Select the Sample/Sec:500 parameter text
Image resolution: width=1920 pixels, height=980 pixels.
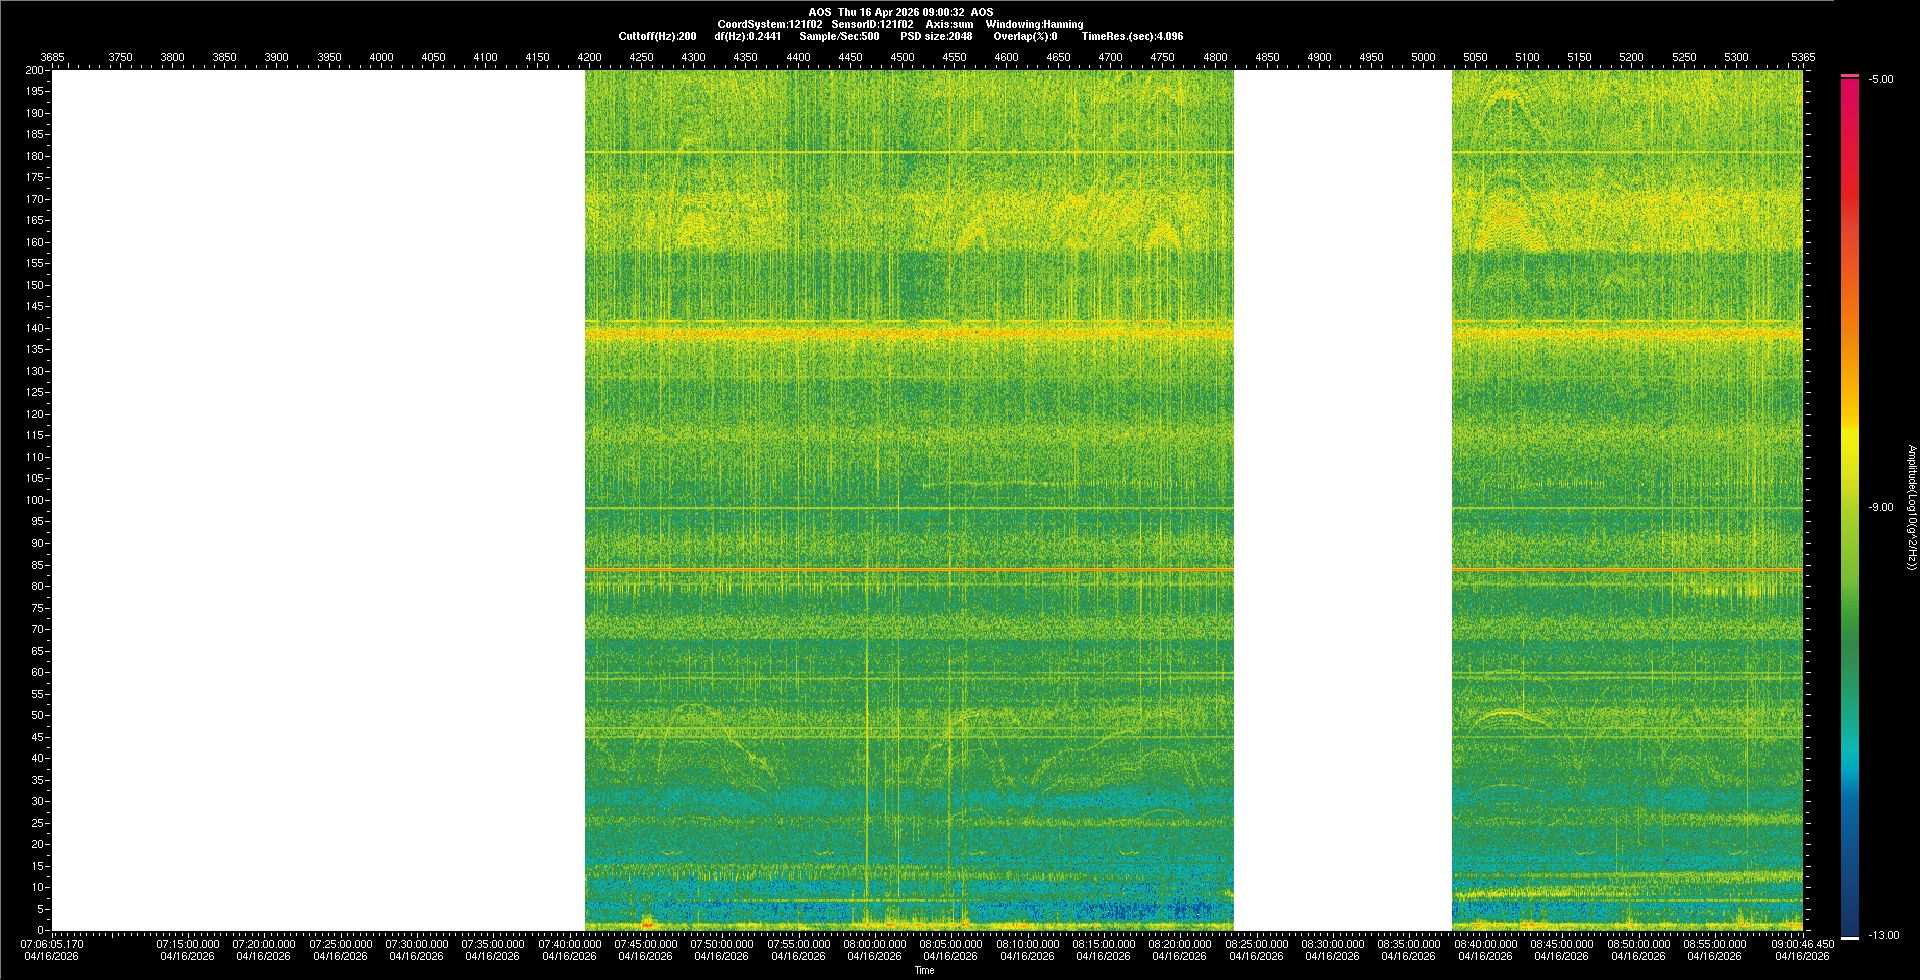click(839, 36)
